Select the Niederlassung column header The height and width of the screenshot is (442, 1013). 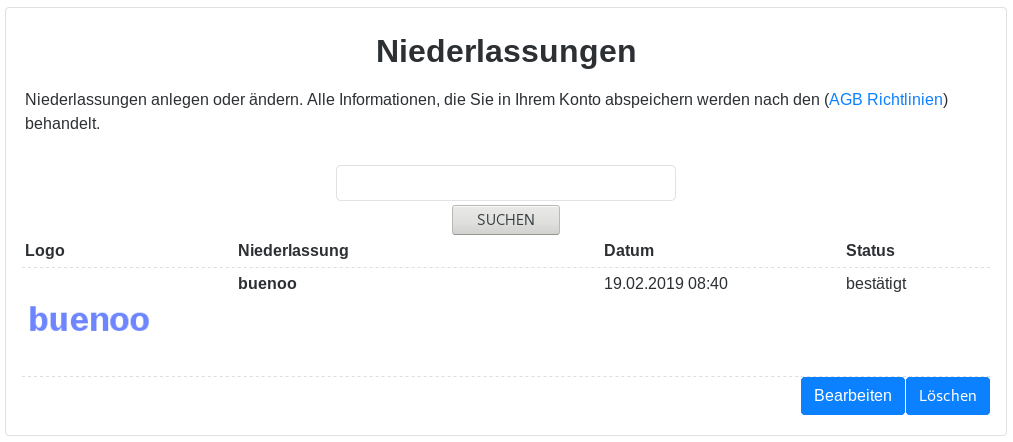pyautogui.click(x=293, y=250)
